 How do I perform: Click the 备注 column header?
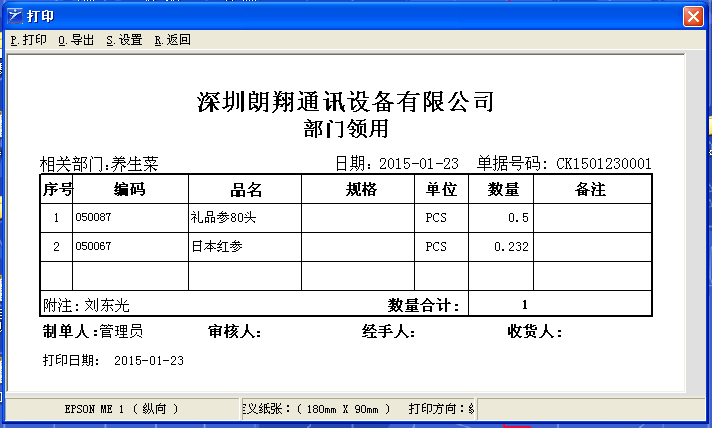592,190
